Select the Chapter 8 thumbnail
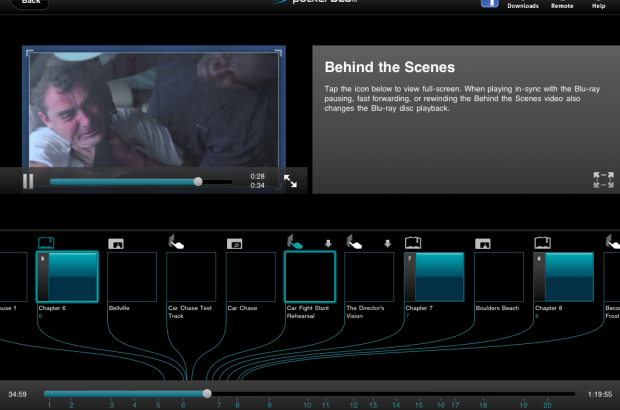620x410 pixels. pyautogui.click(x=563, y=276)
